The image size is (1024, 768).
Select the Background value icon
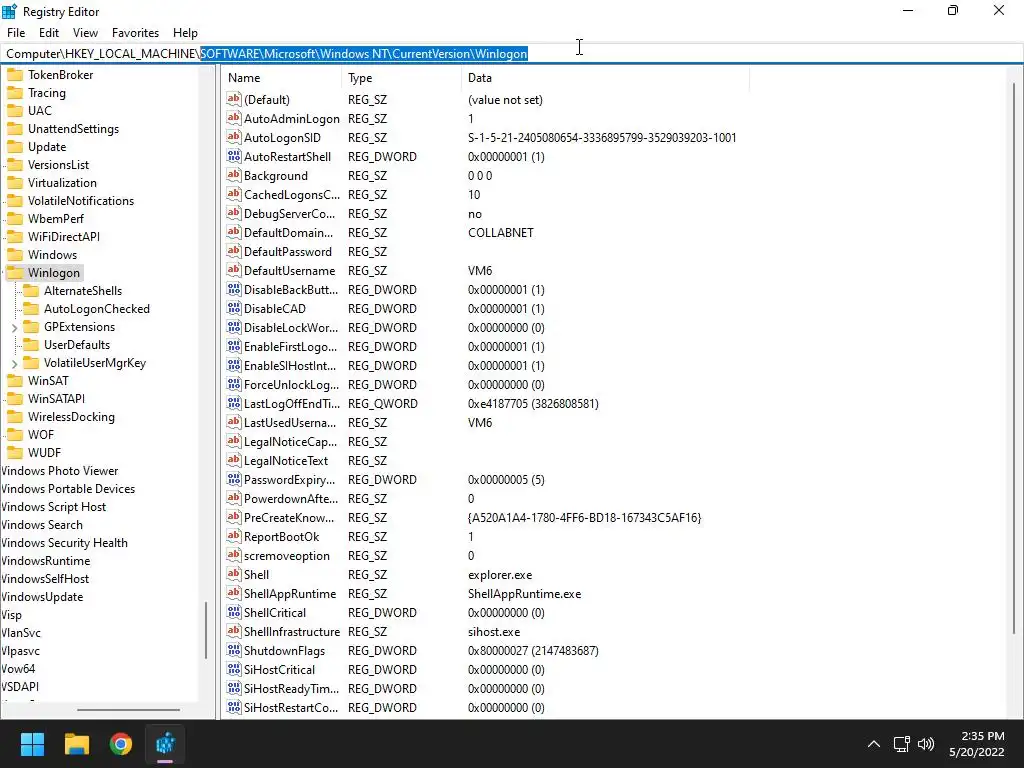233,175
